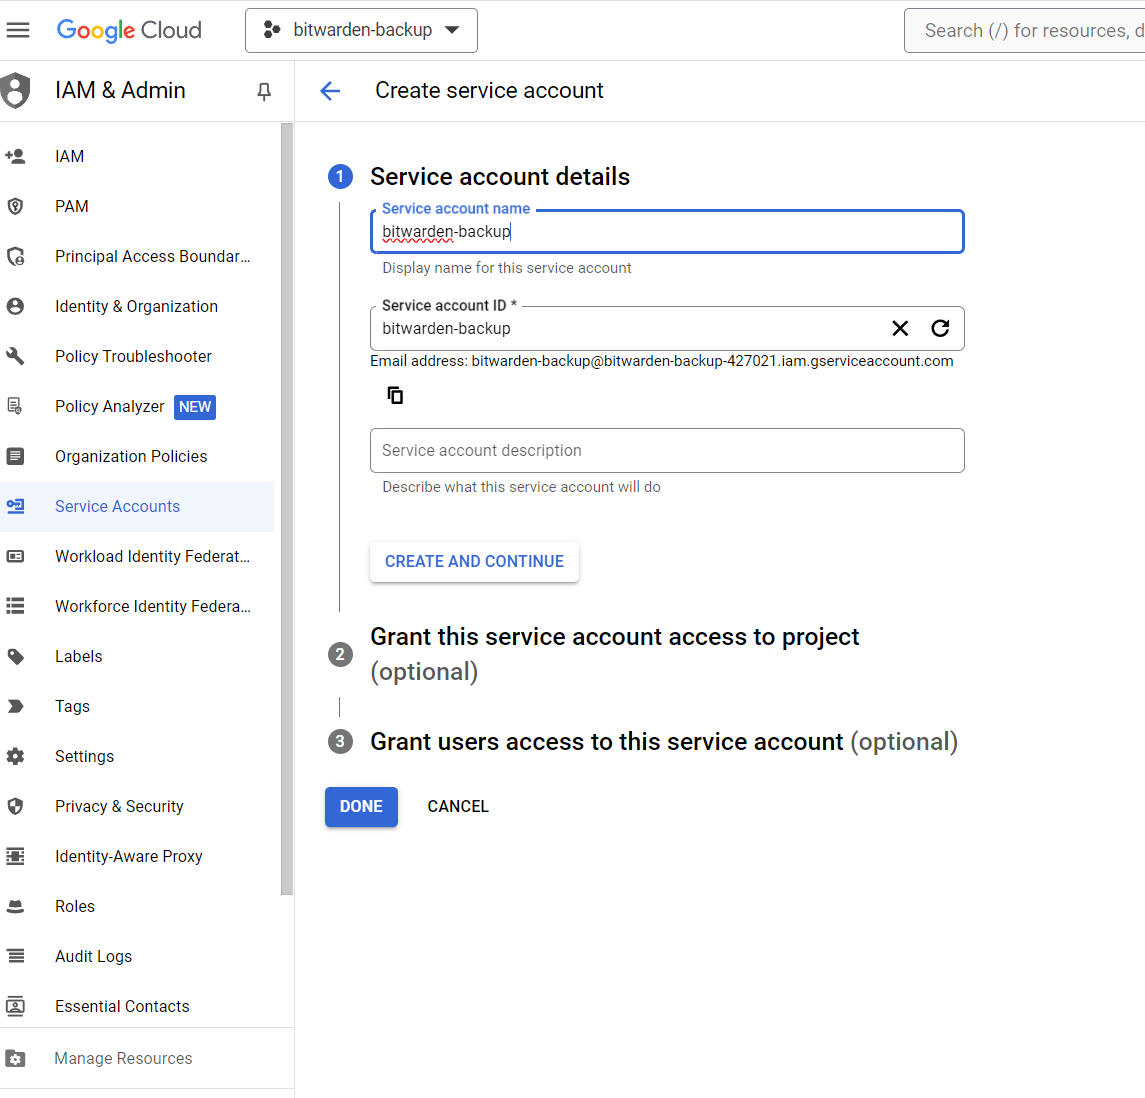Click the sidebar vertical scrollbar
The width and height of the screenshot is (1145, 1098).
287,509
